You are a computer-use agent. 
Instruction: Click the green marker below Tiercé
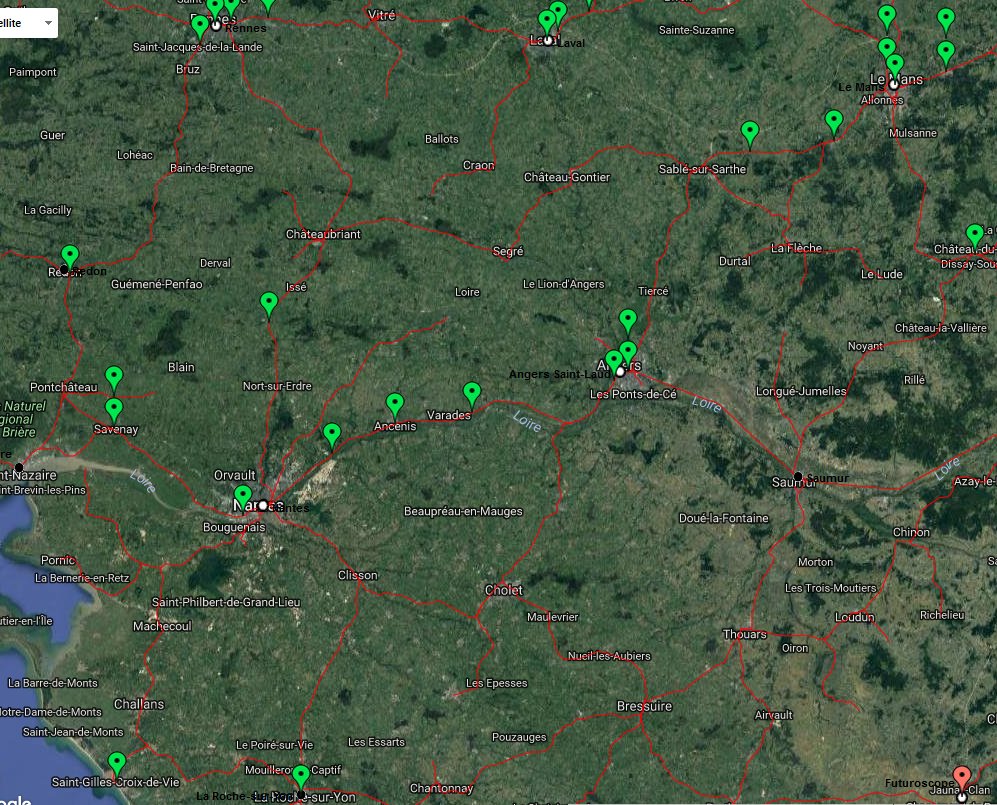pyautogui.click(x=628, y=322)
